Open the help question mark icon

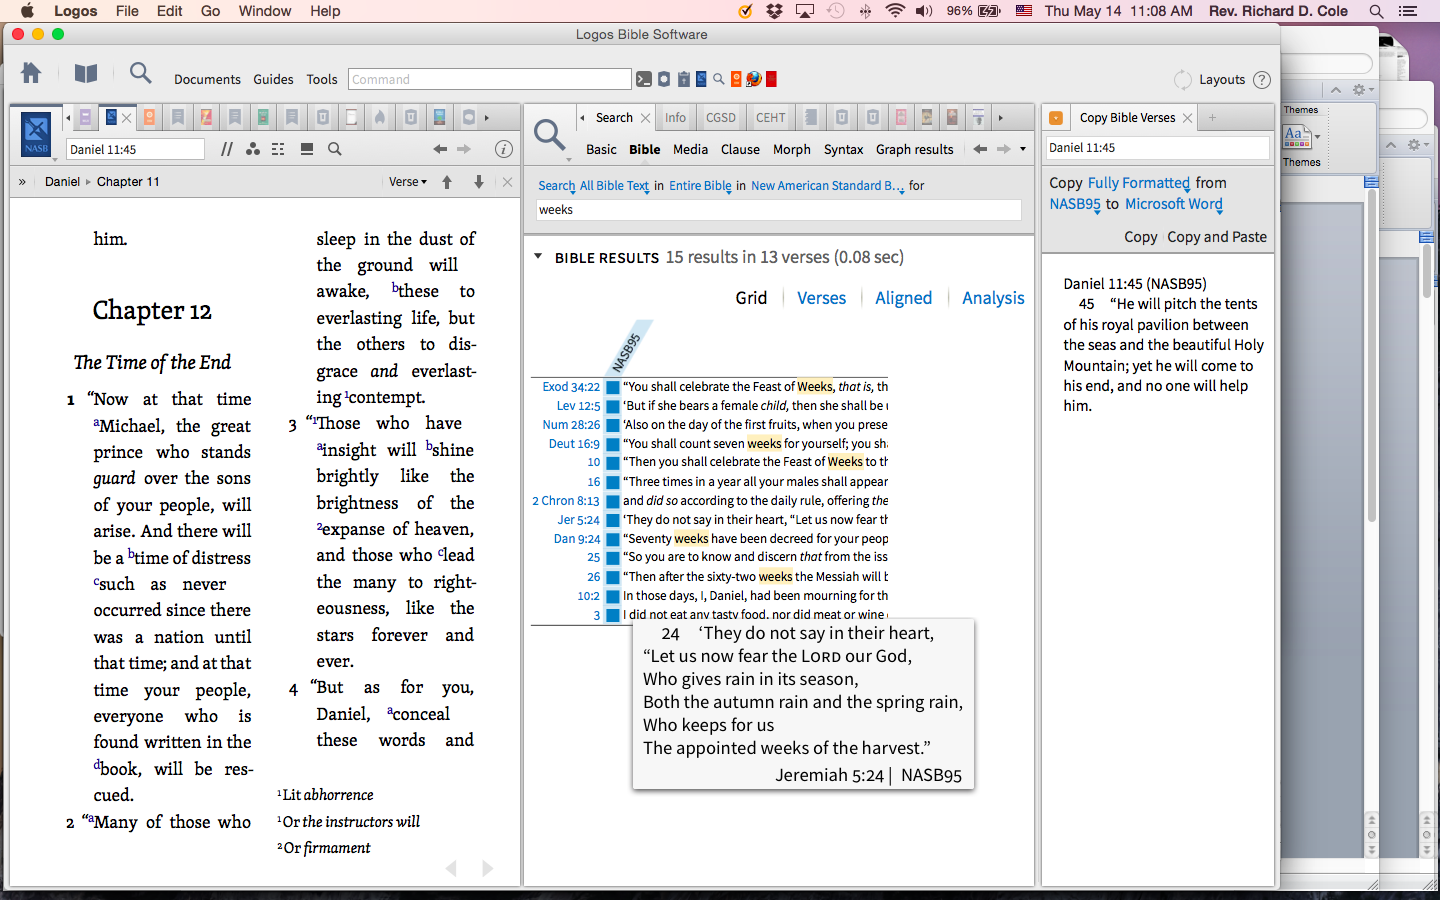(1262, 80)
